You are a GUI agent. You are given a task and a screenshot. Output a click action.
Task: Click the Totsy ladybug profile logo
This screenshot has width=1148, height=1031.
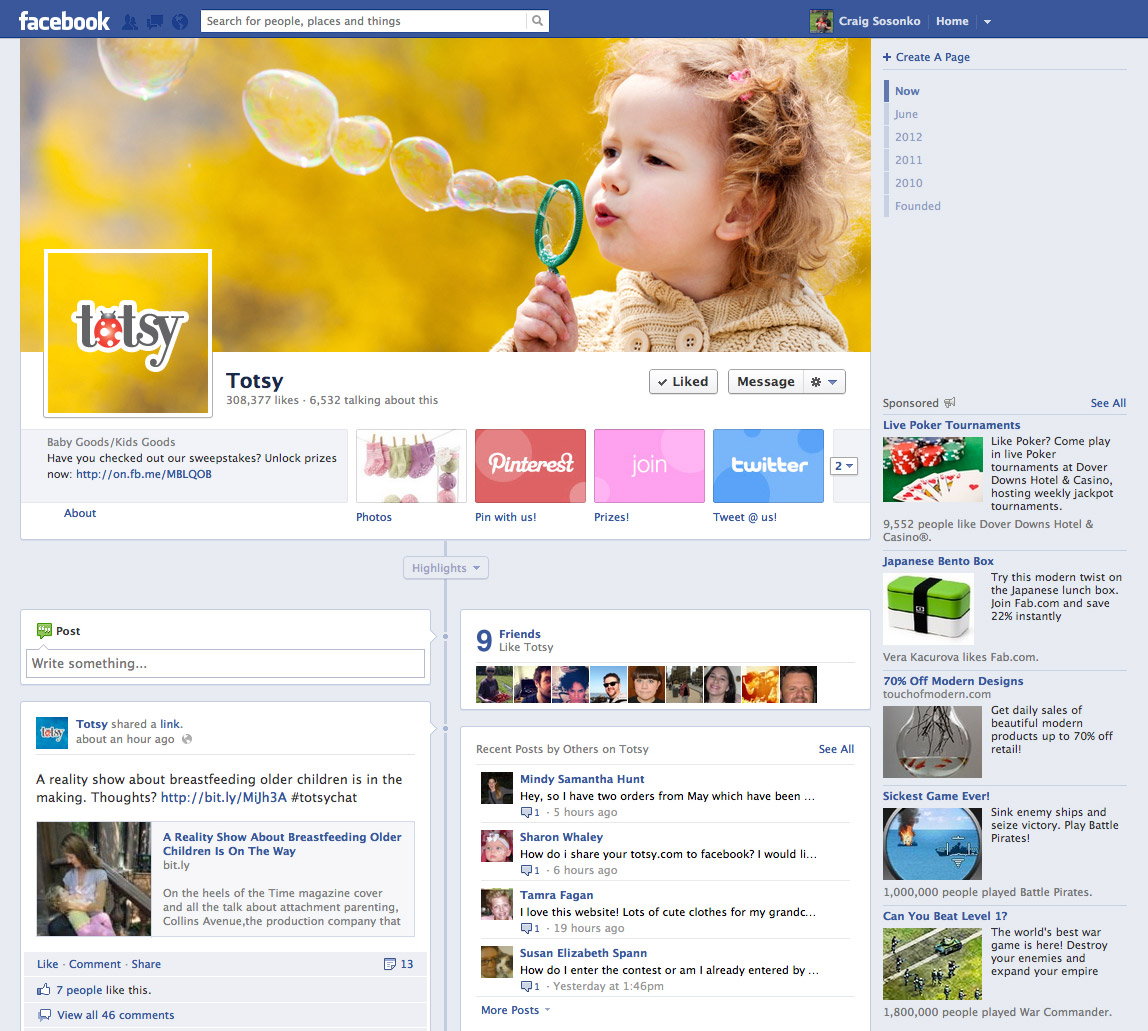[128, 333]
